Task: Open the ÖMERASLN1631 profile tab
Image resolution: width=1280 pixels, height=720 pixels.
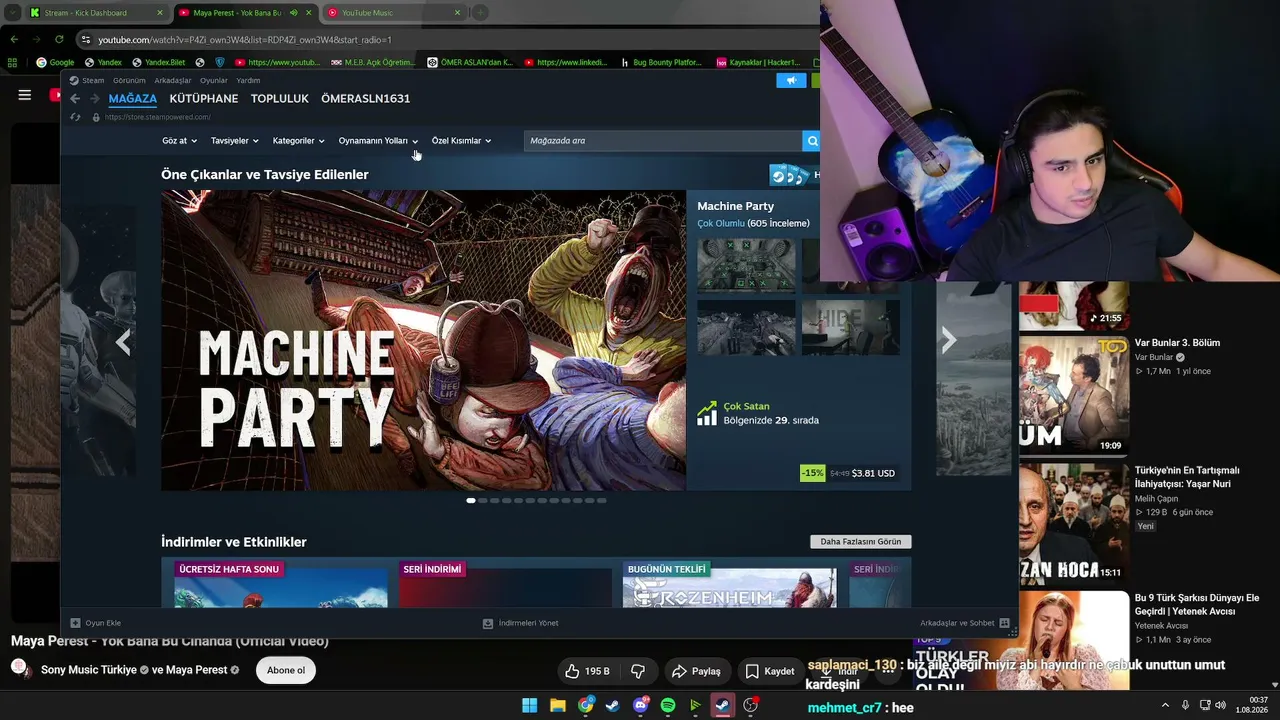Action: 366,99
